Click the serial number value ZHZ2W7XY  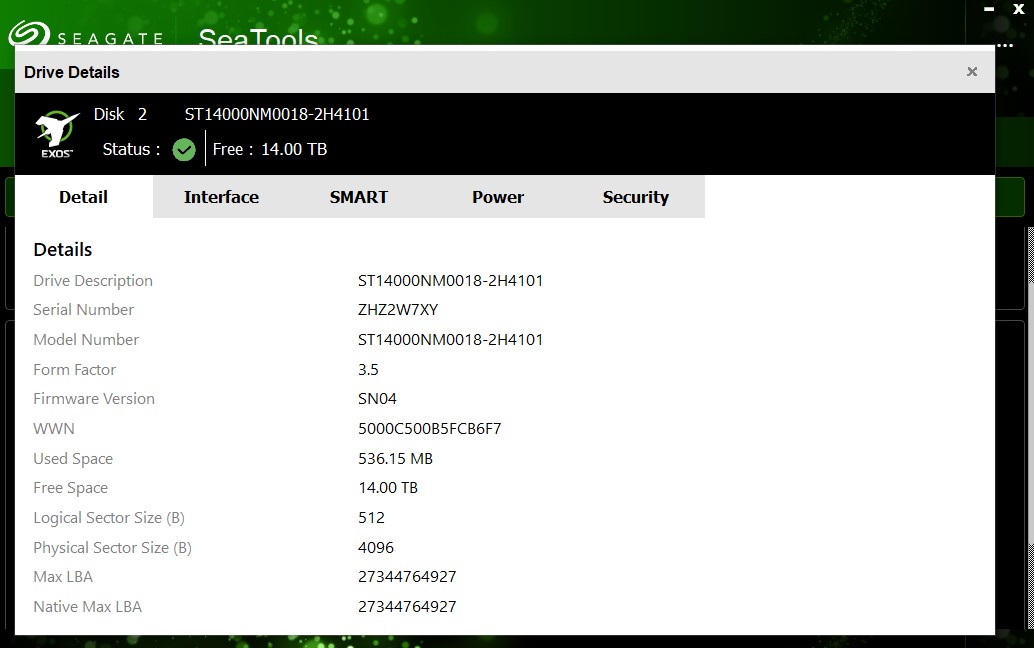[398, 310]
